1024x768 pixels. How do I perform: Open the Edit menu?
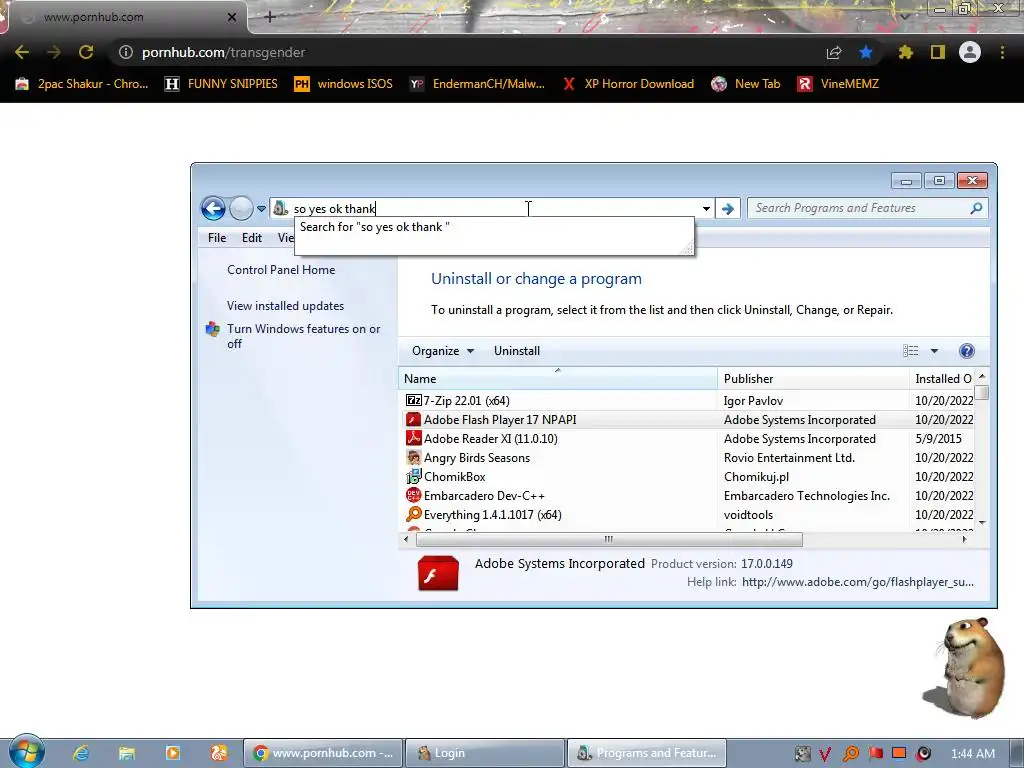(251, 238)
